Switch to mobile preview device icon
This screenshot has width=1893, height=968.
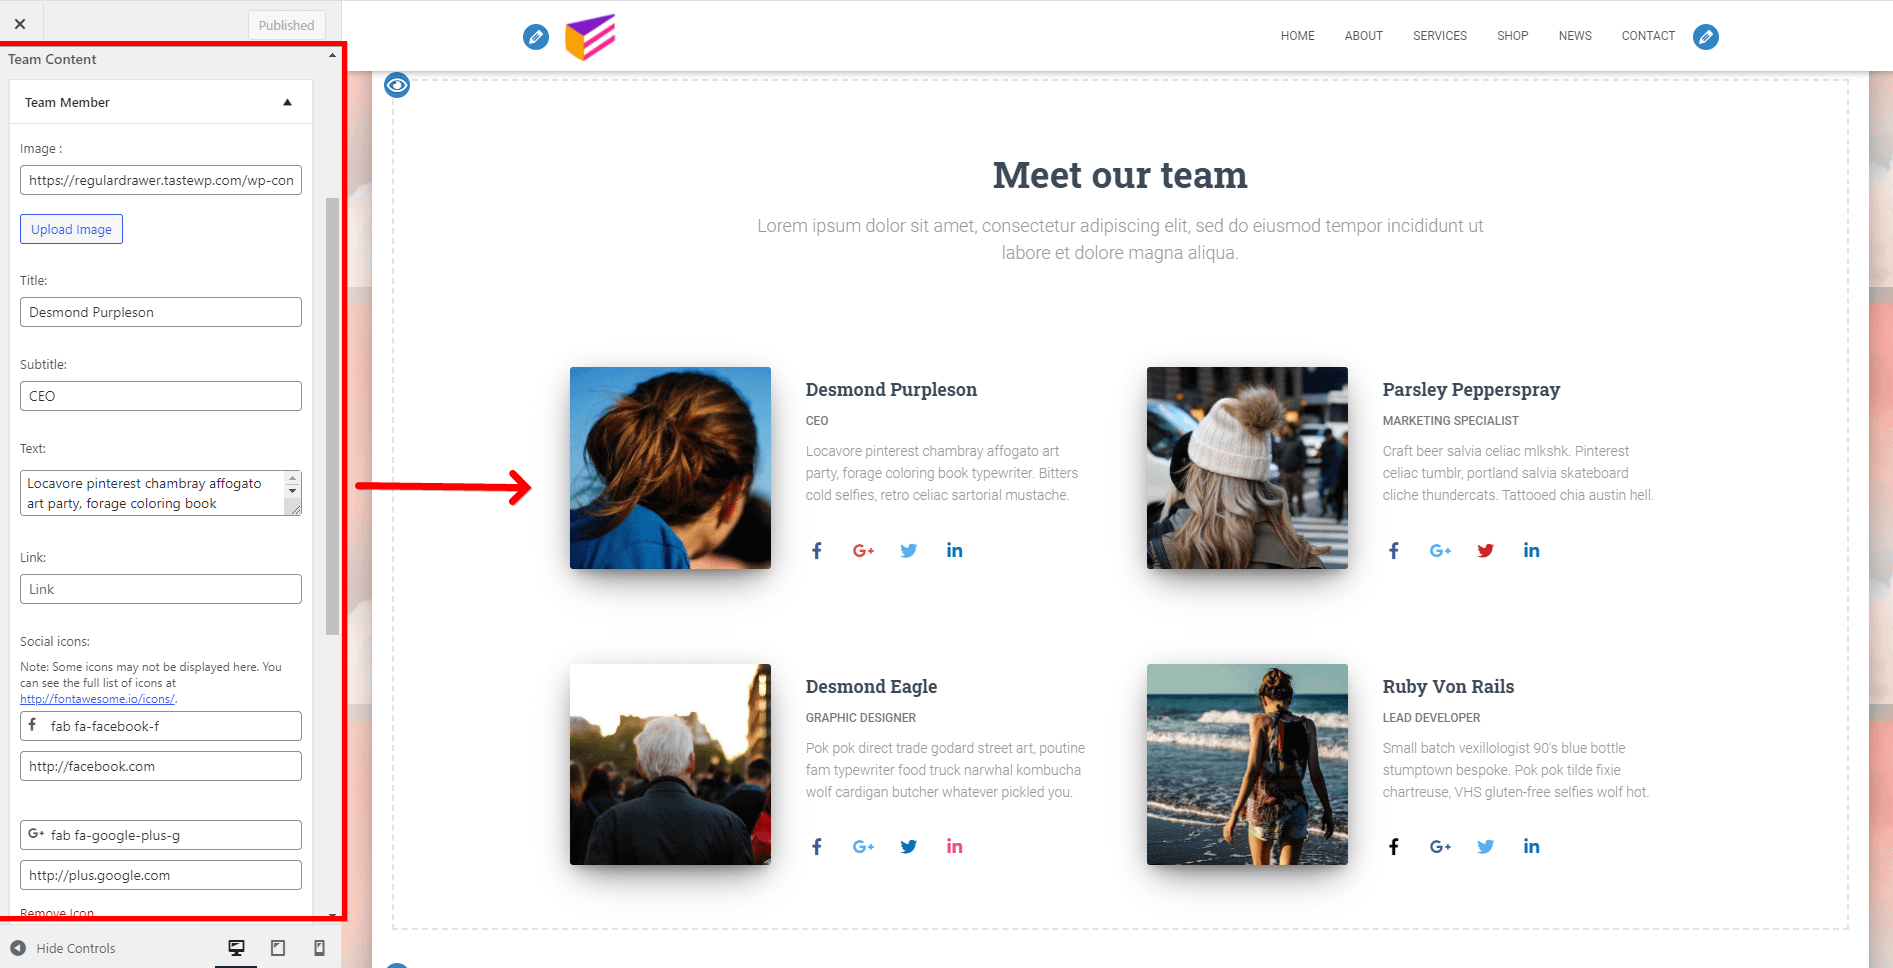click(319, 948)
